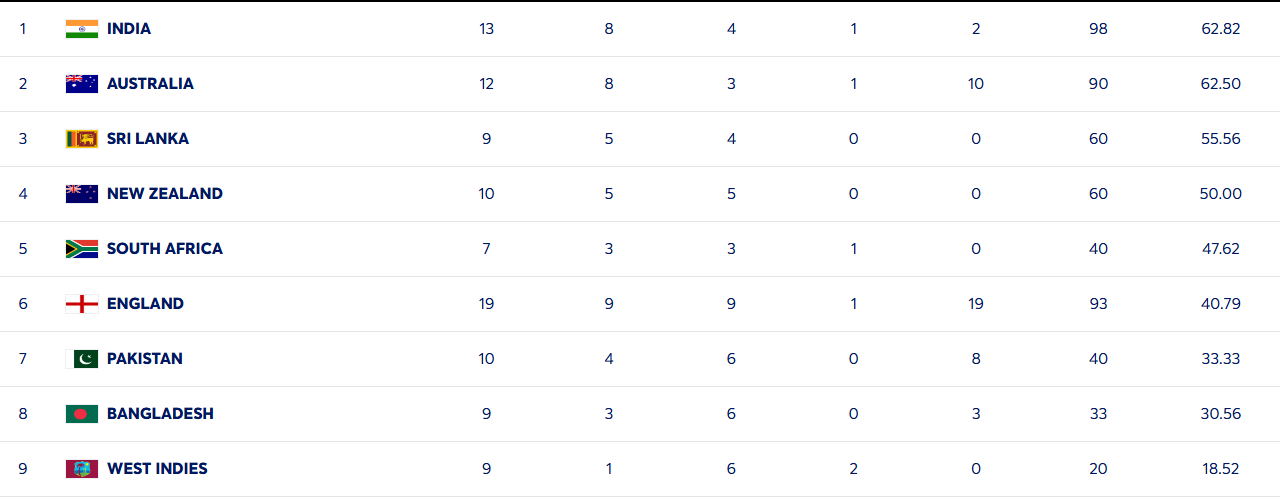Click the Pakistan flag icon
Screen dimensions: 1280x499
point(82,359)
